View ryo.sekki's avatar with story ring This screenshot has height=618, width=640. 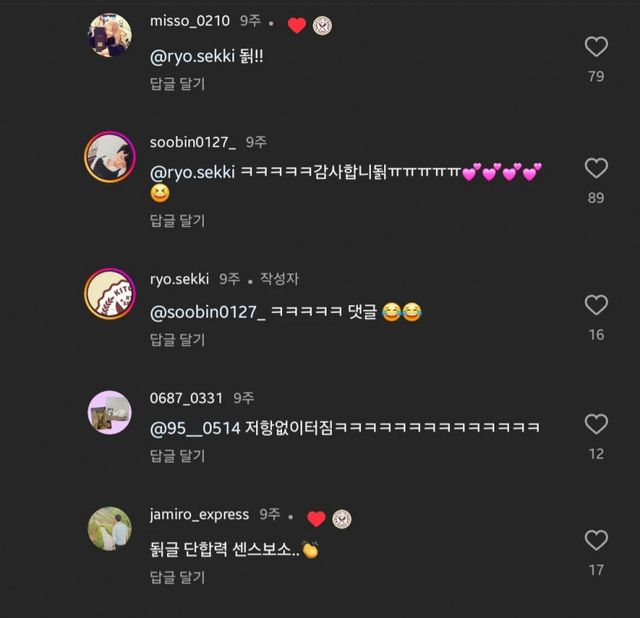tap(109, 293)
